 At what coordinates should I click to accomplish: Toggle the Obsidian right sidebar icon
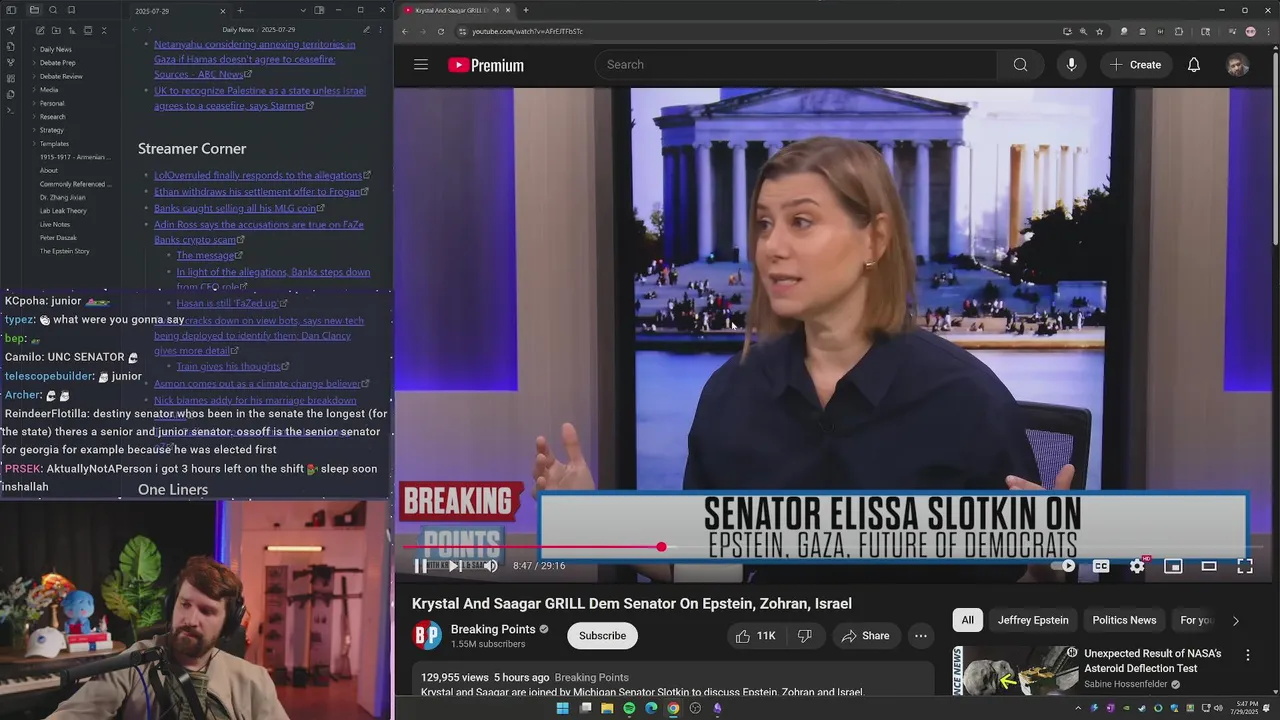click(319, 10)
